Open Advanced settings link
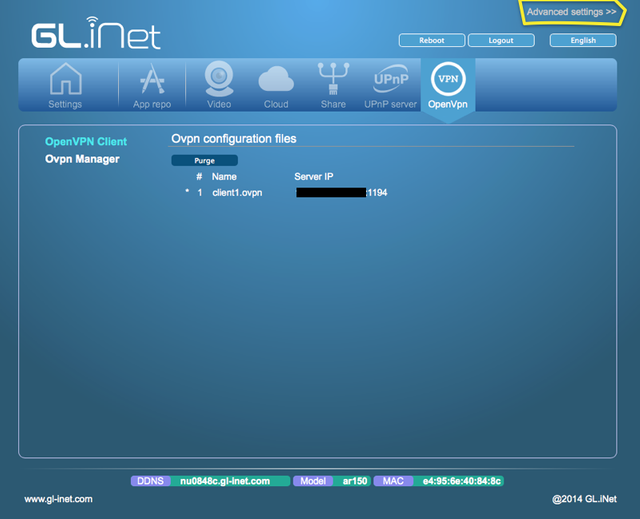Viewport: 640px width, 519px height. point(571,12)
